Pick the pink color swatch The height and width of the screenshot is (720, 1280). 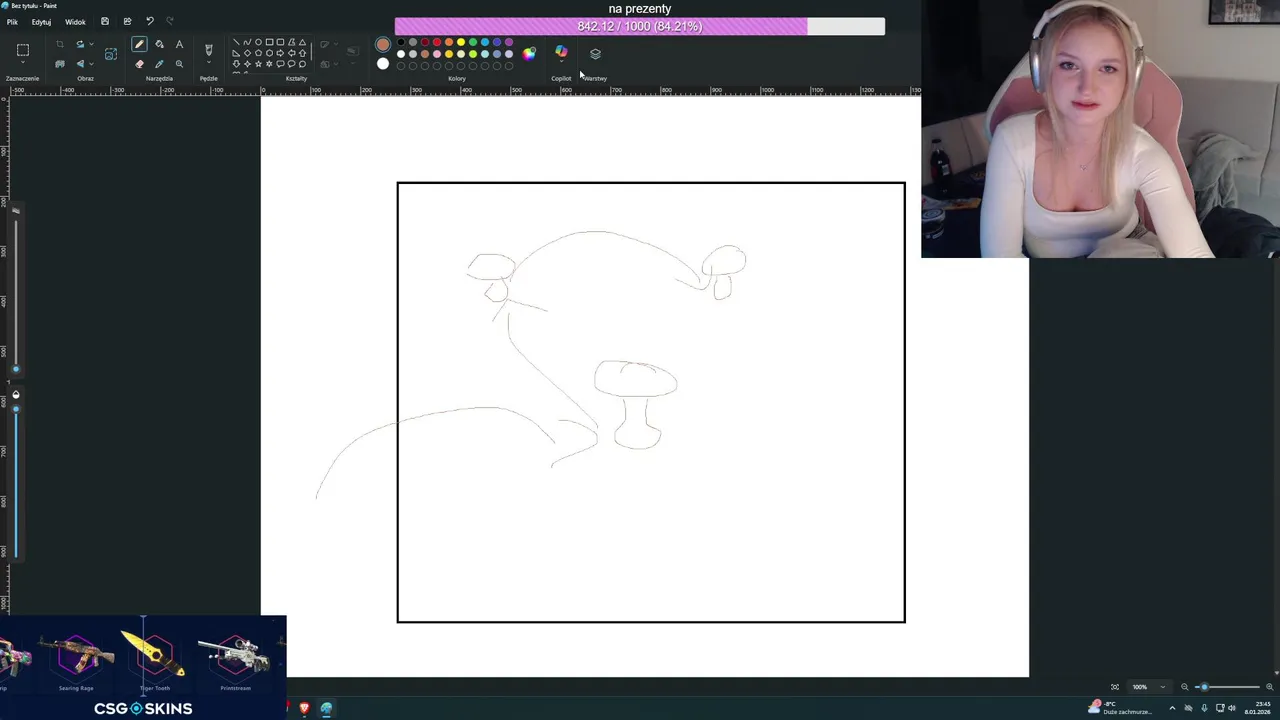437,54
